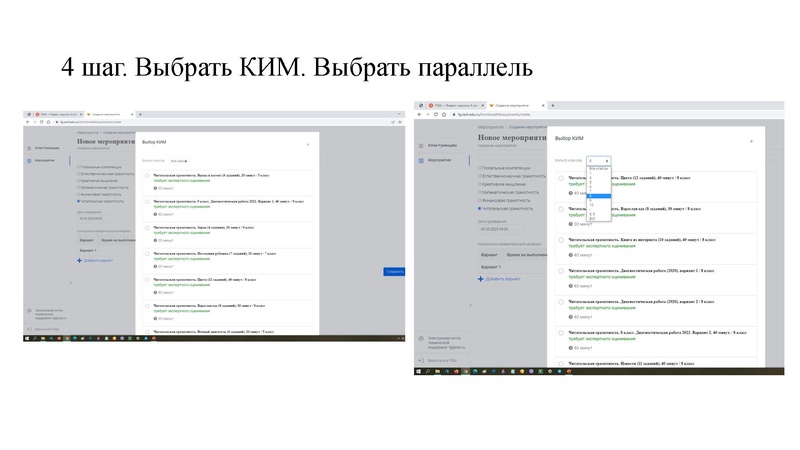The image size is (800, 450).
Task: Select radio for Выход в космос KIM
Action: (x=148, y=175)
